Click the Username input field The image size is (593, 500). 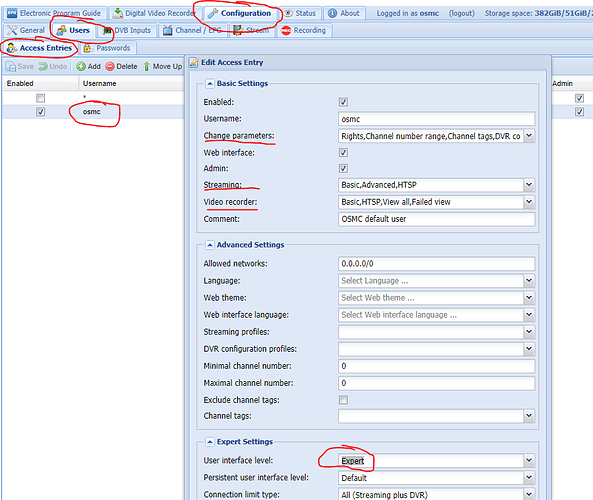click(436, 119)
